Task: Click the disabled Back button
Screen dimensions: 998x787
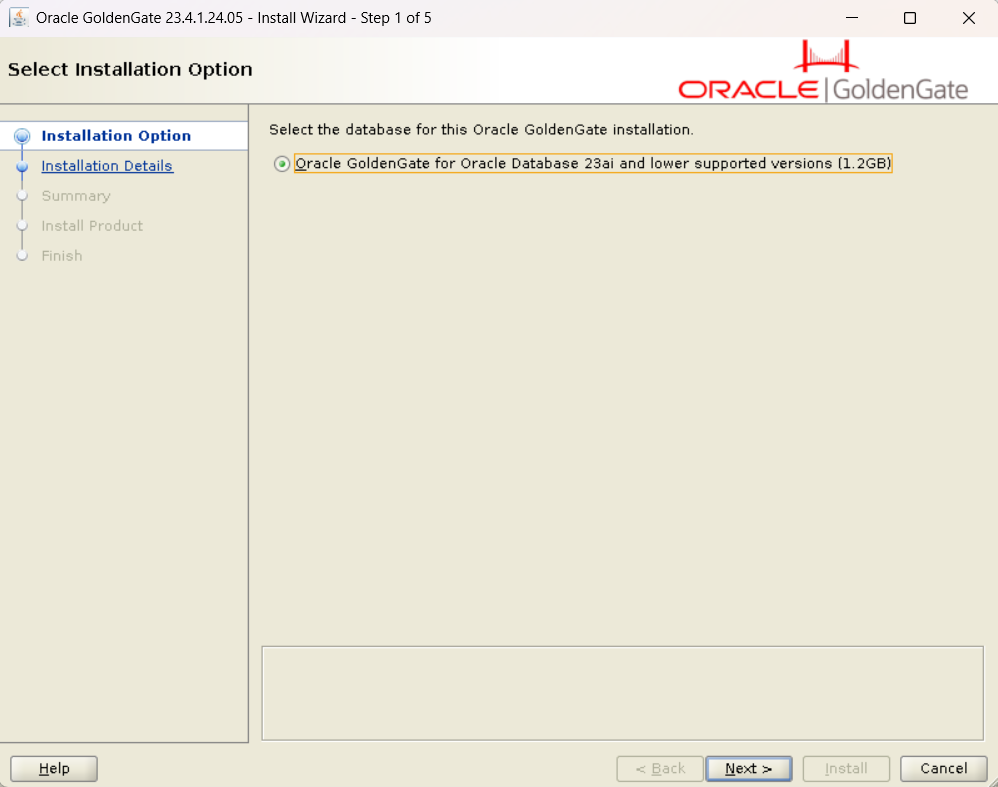Action: (x=660, y=768)
